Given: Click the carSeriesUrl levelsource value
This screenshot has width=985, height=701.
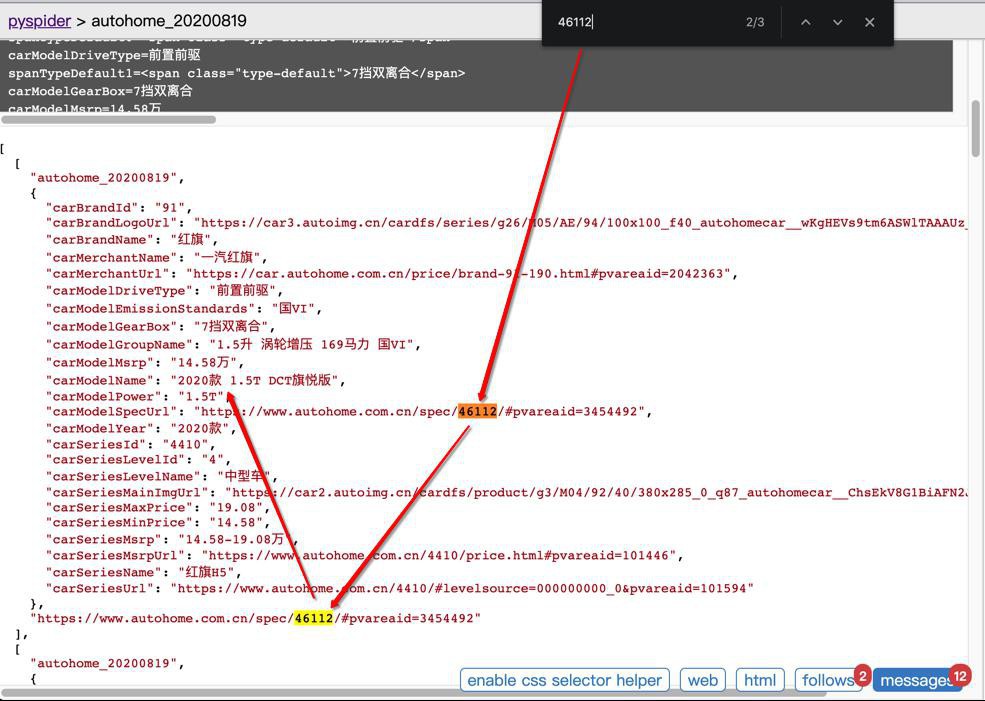Looking at the screenshot, I should pos(462,589).
